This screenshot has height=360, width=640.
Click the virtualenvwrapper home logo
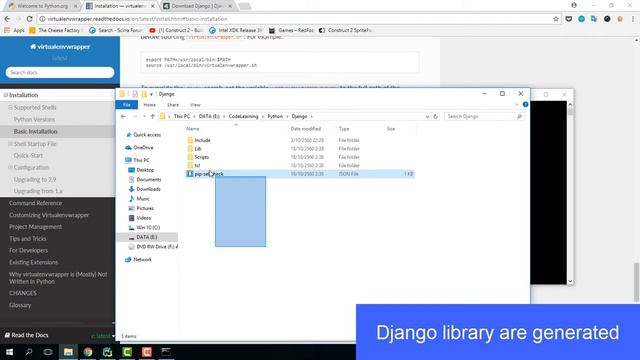(60, 47)
